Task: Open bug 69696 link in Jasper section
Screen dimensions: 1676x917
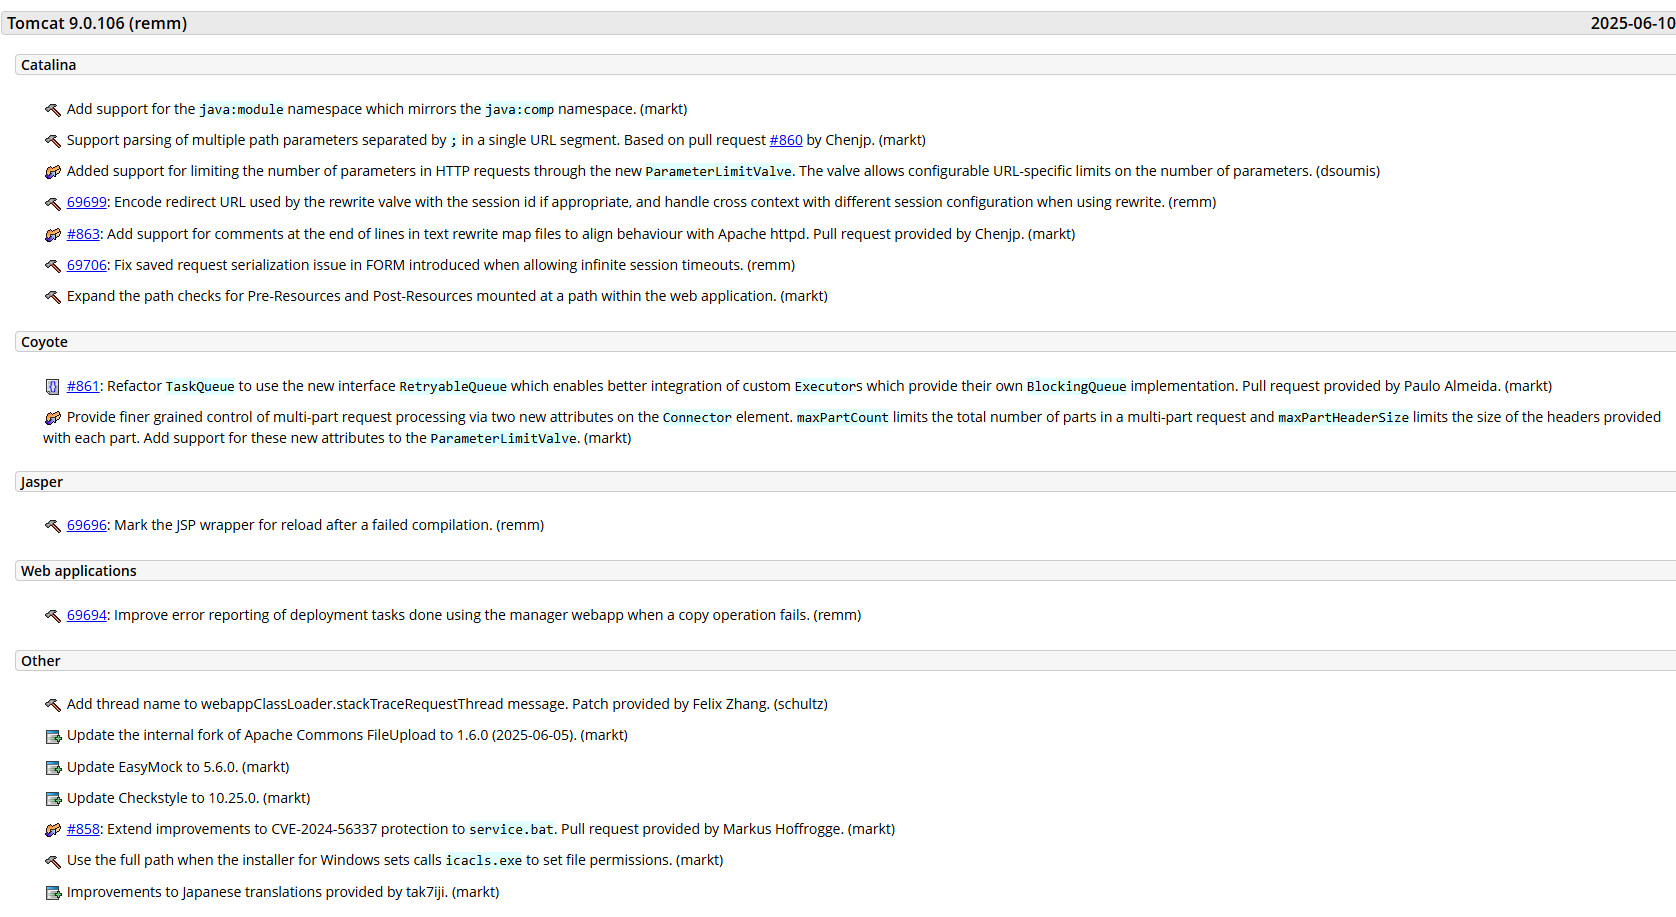Action: pyautogui.click(x=86, y=525)
